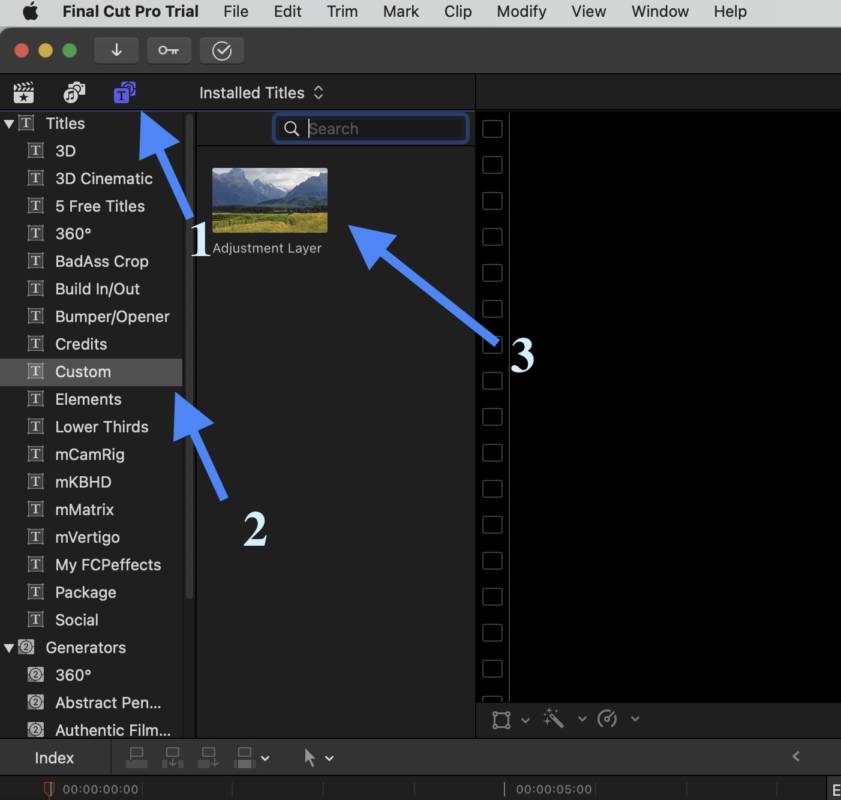Collapse the Titles disclosure triangle
841x800 pixels.
click(9, 124)
